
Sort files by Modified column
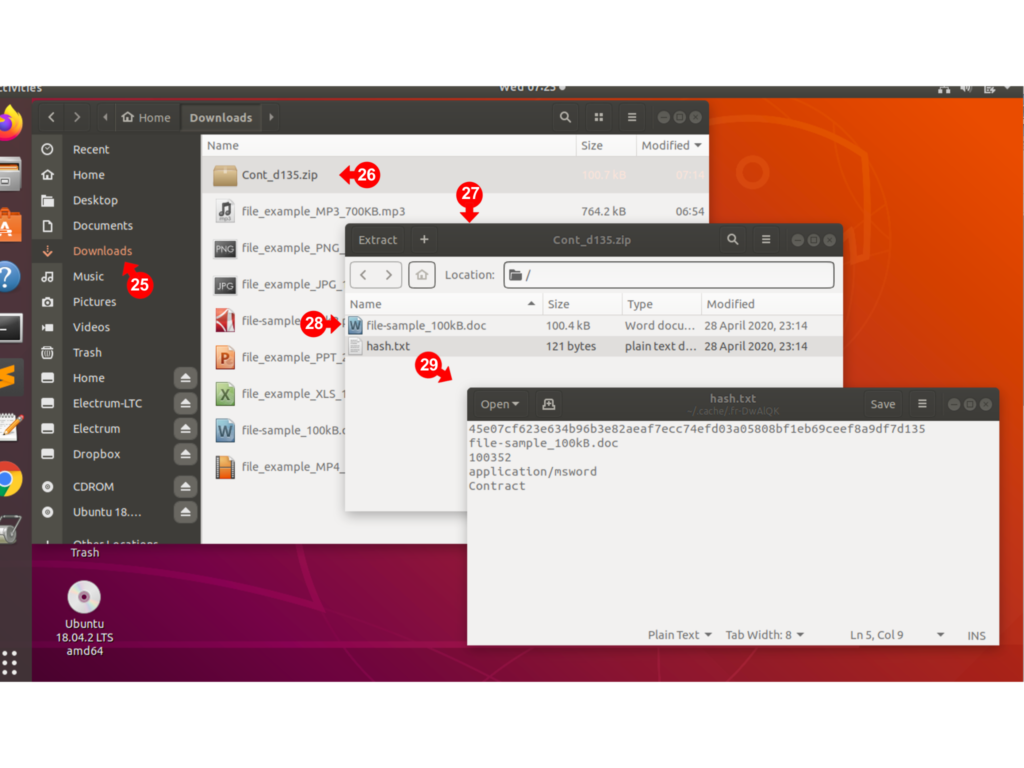tap(671, 145)
